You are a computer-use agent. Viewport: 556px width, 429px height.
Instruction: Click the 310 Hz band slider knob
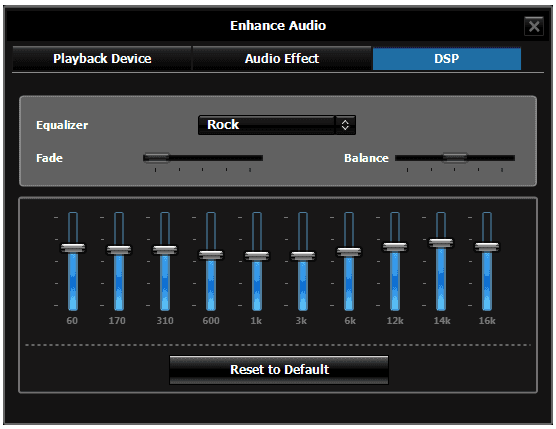[165, 250]
